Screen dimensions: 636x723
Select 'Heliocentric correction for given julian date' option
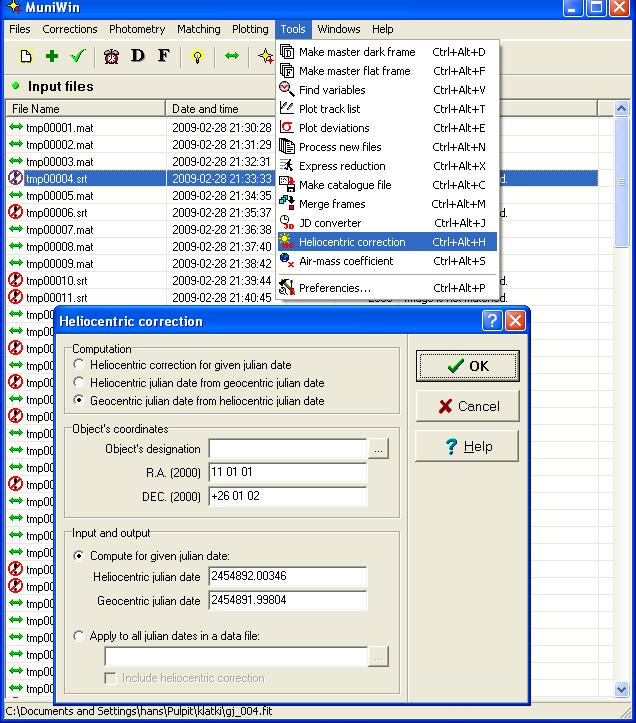coord(80,365)
